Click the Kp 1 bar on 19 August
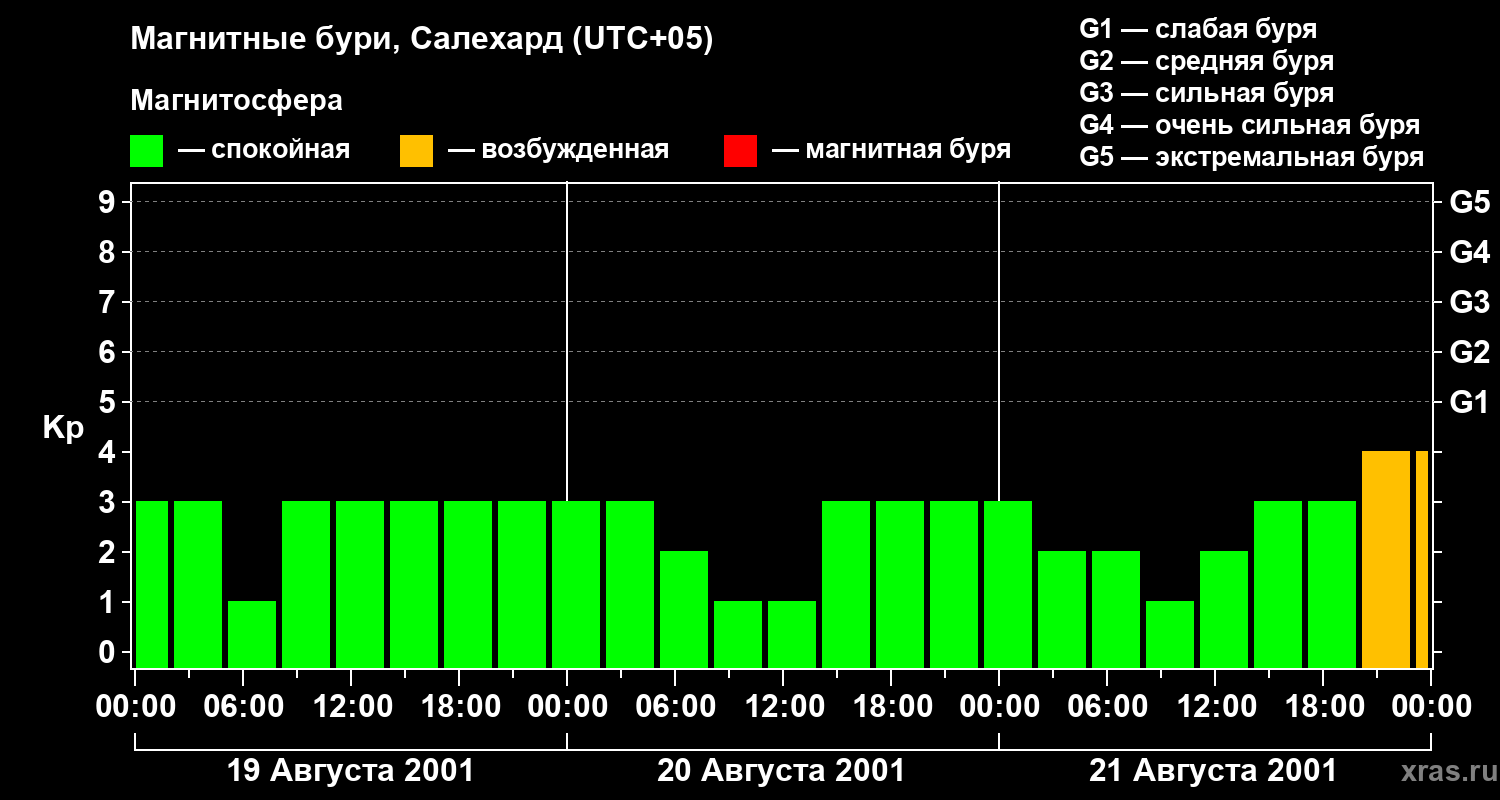The width and height of the screenshot is (1500, 800). [252, 634]
